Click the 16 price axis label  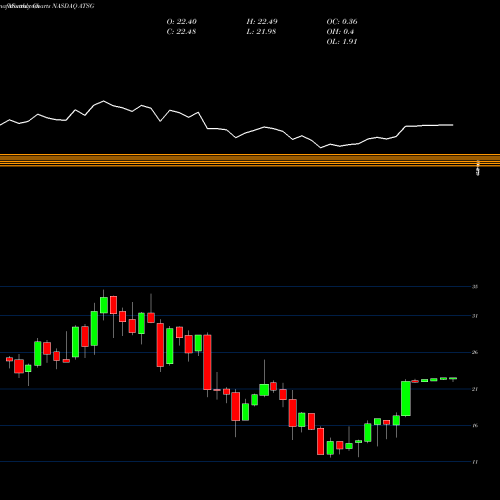click(475, 425)
